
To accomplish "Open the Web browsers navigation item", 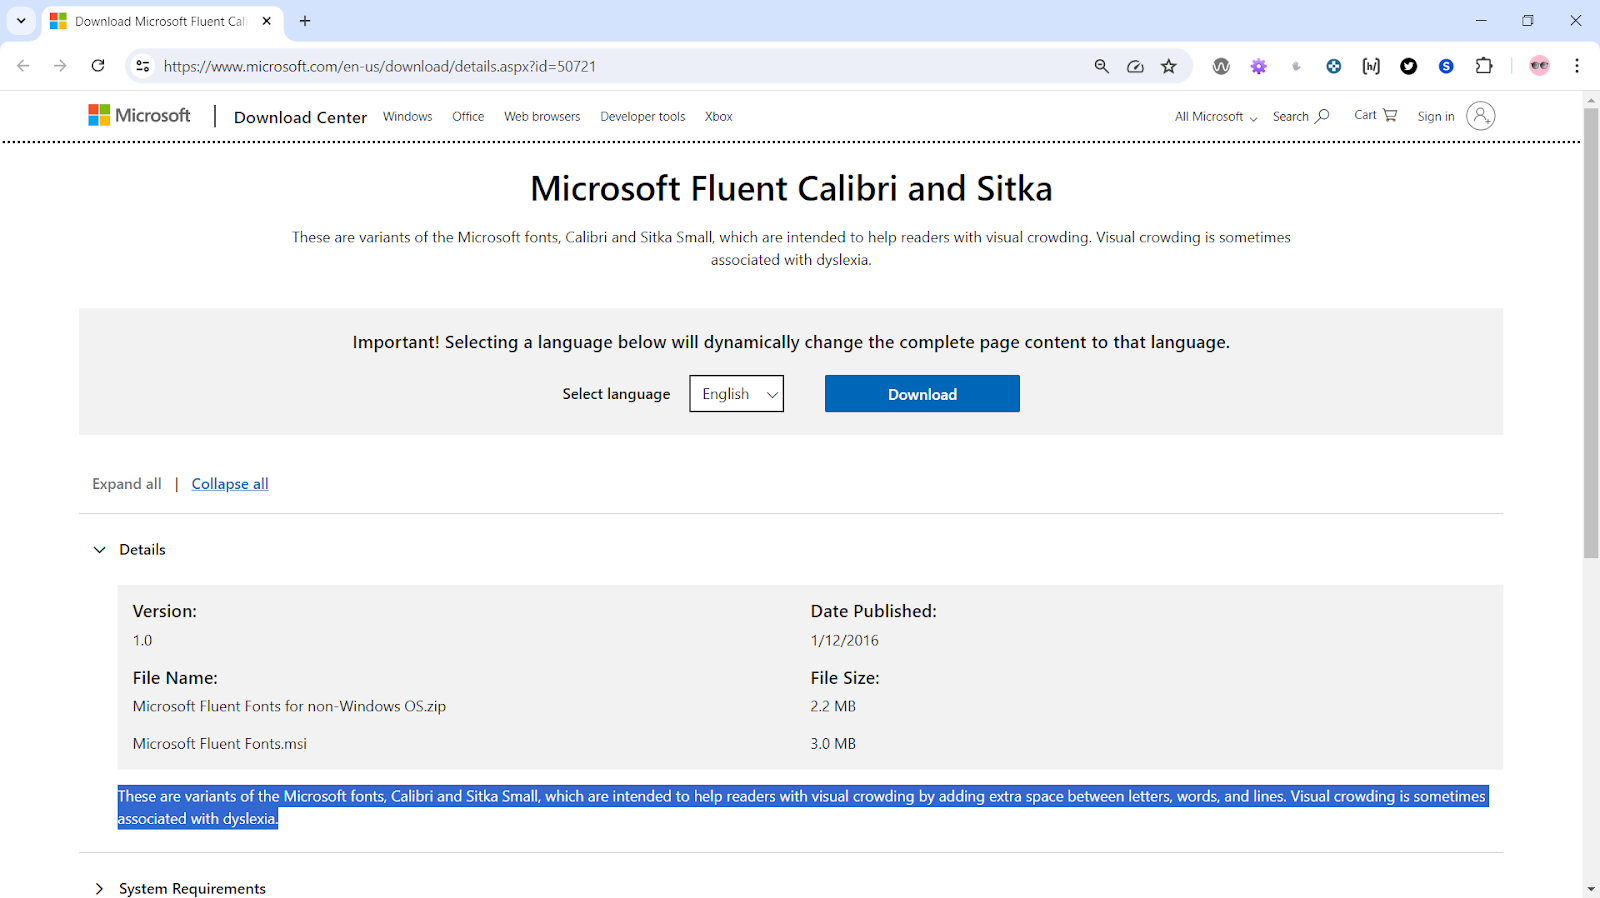I will pos(542,116).
